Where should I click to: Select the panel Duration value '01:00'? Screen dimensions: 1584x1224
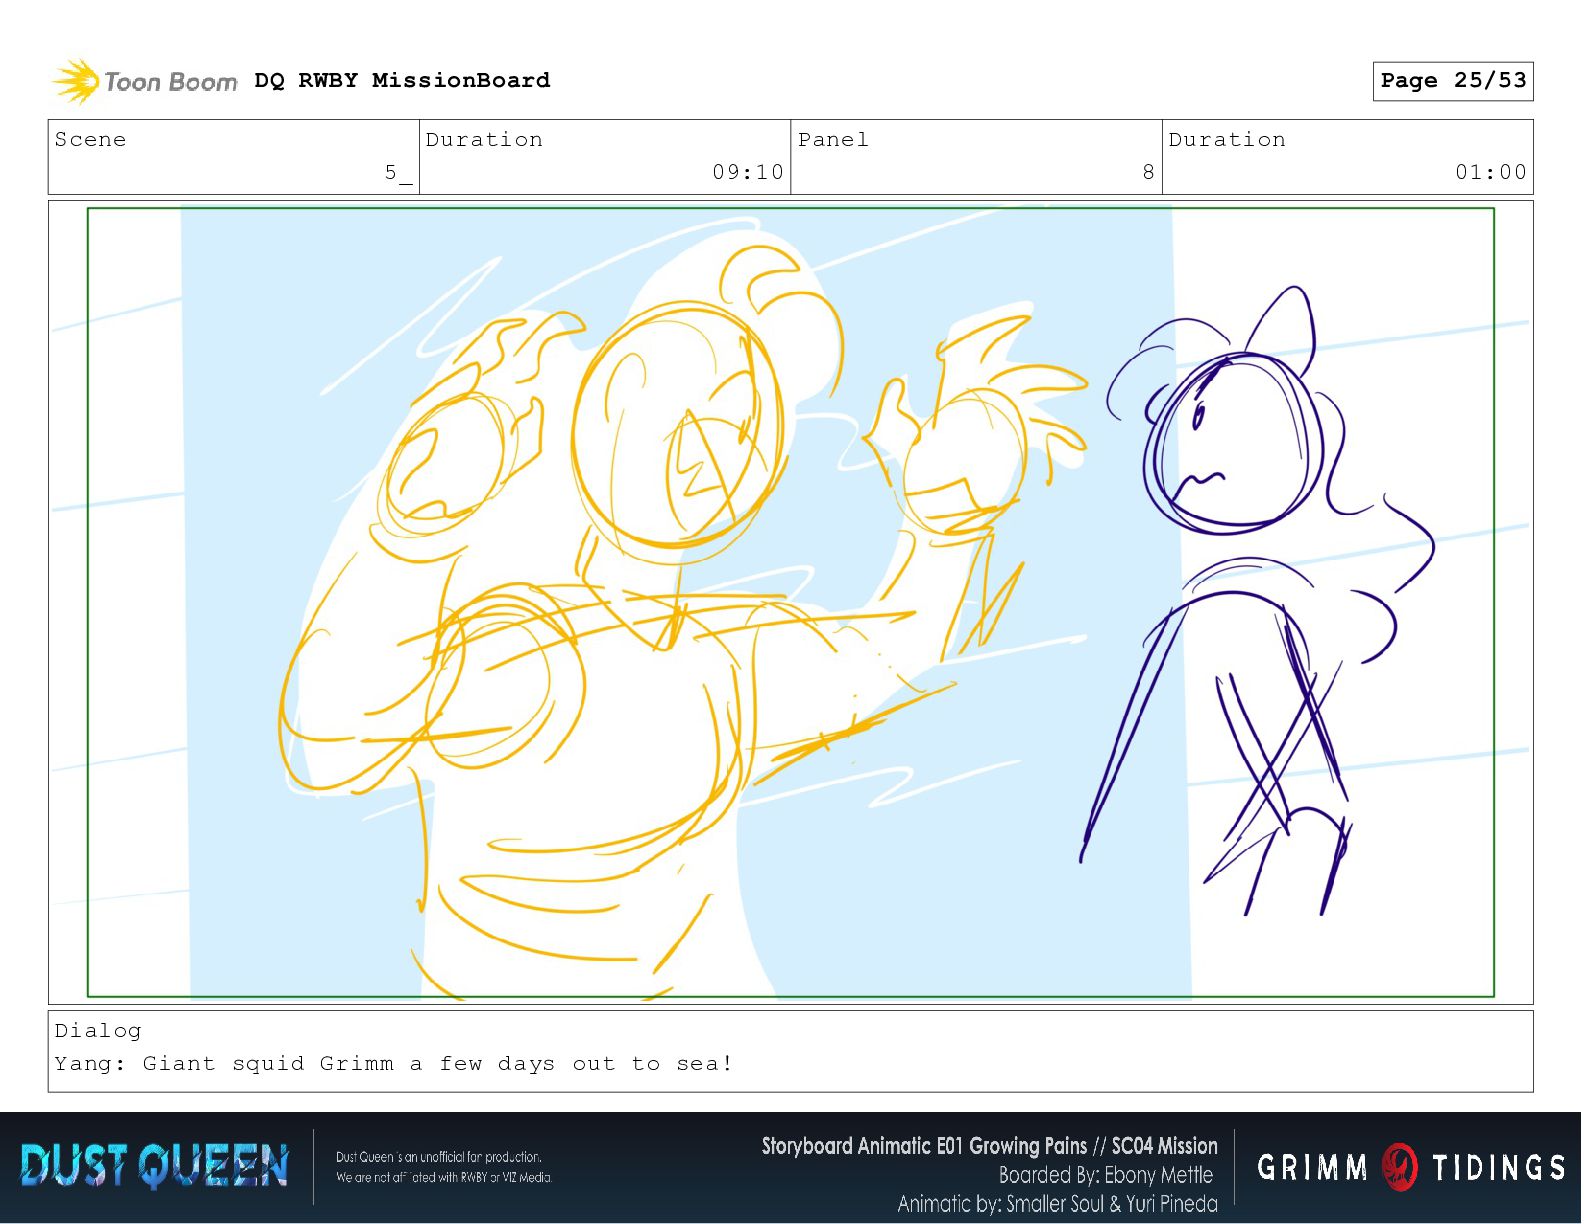(x=1491, y=172)
